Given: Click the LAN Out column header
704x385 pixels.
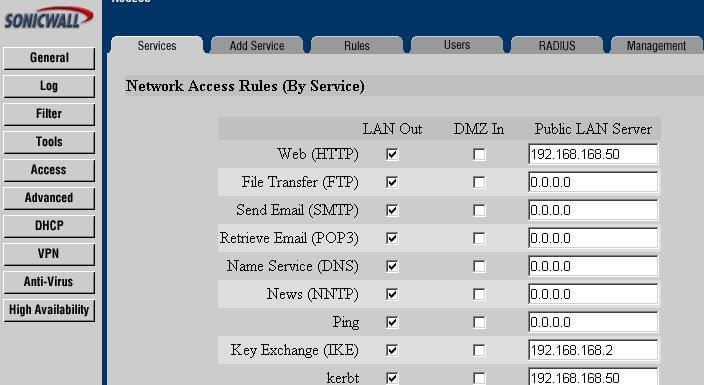Looking at the screenshot, I should click(392, 129).
